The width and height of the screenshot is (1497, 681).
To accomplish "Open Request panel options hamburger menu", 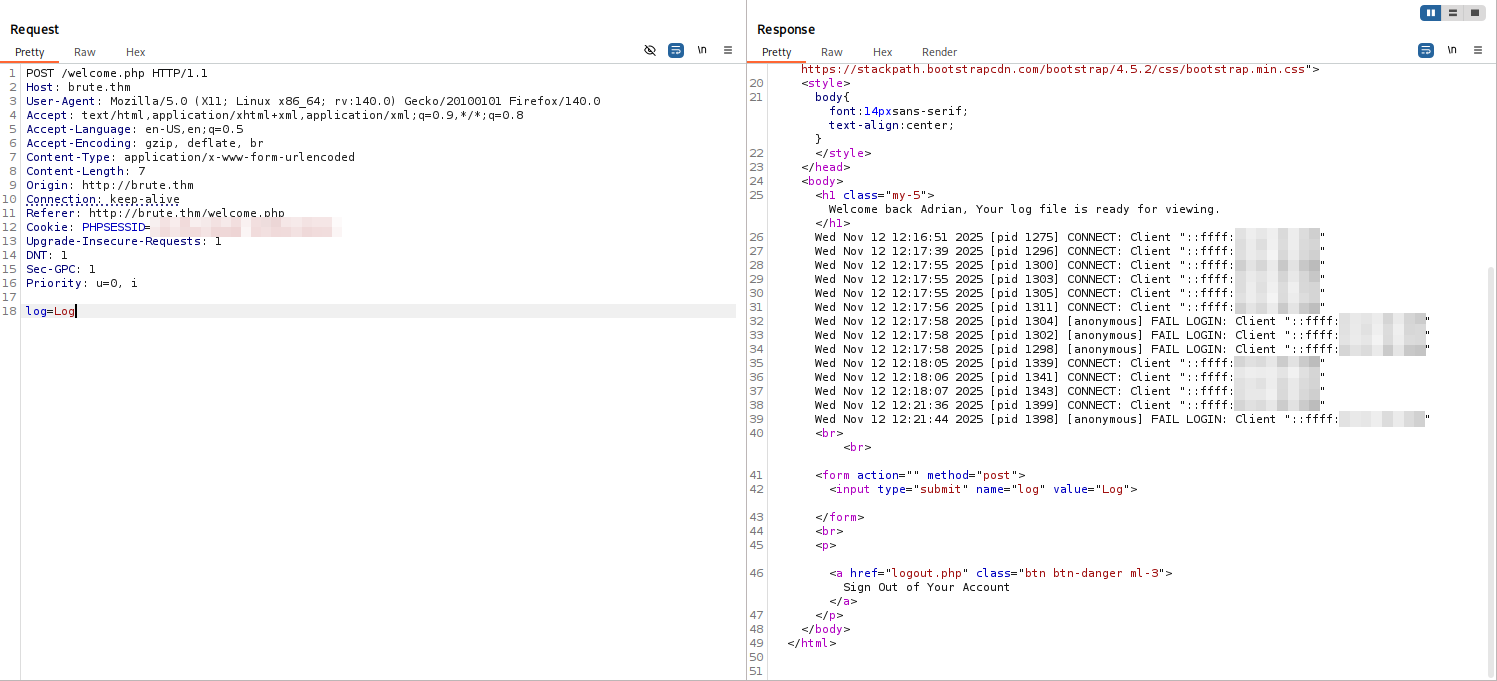I will click(x=728, y=50).
